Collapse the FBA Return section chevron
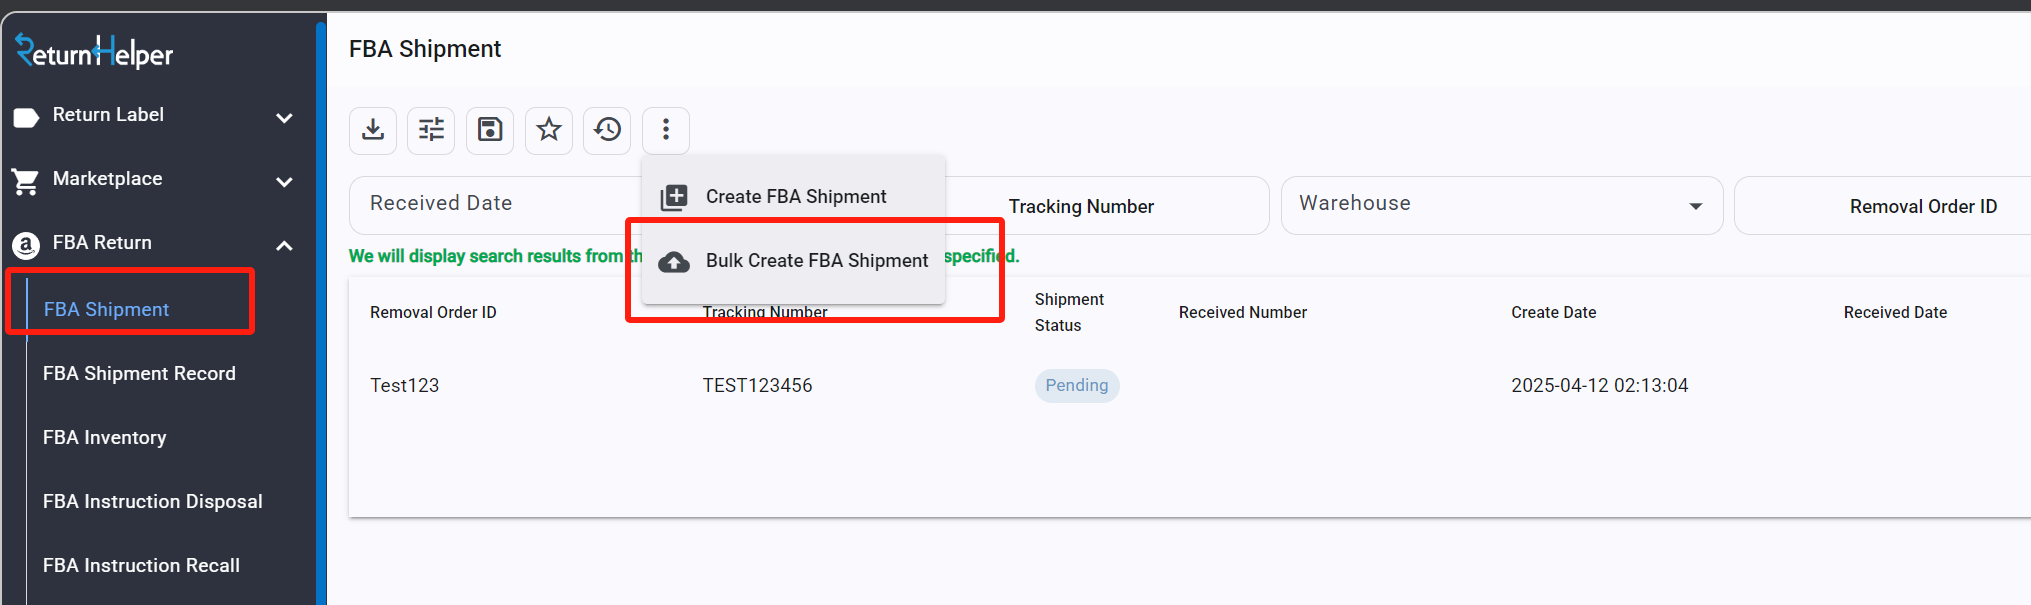 tap(284, 246)
